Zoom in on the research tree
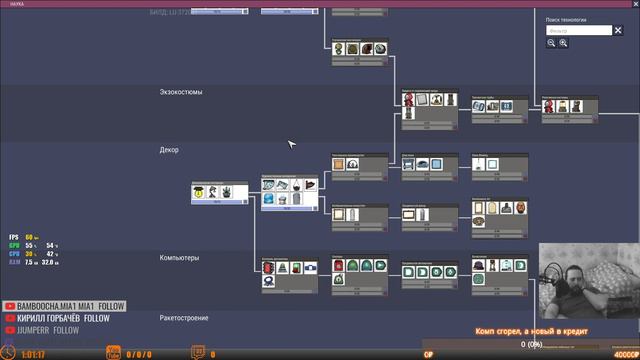 pos(563,43)
